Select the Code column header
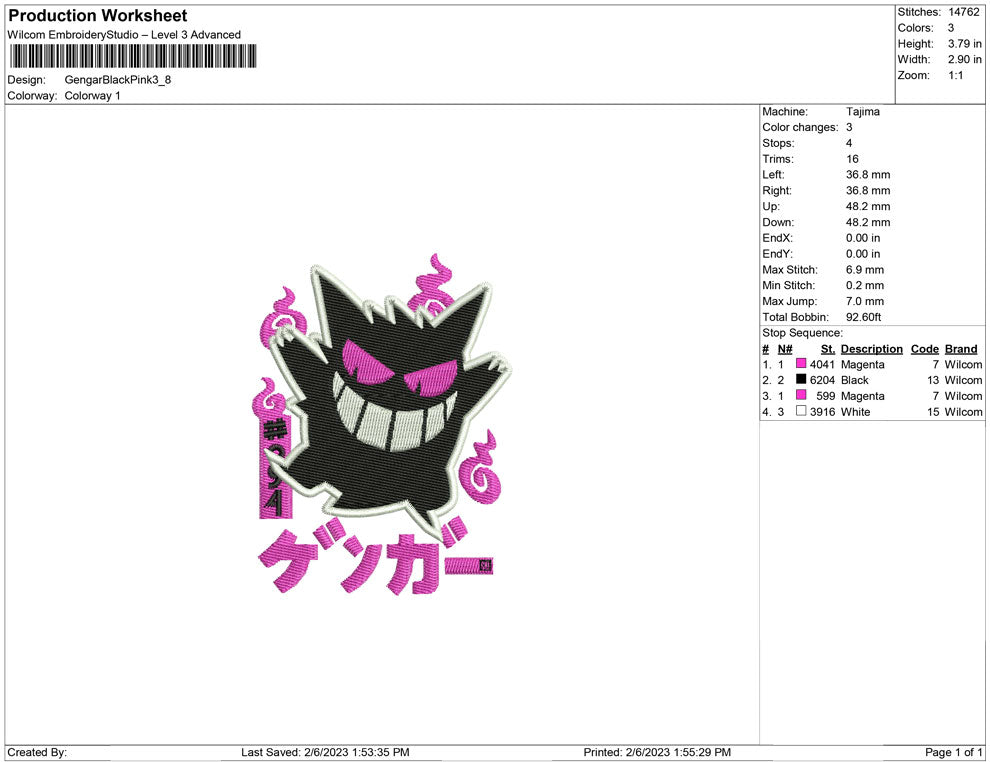990x762 pixels. pos(924,348)
